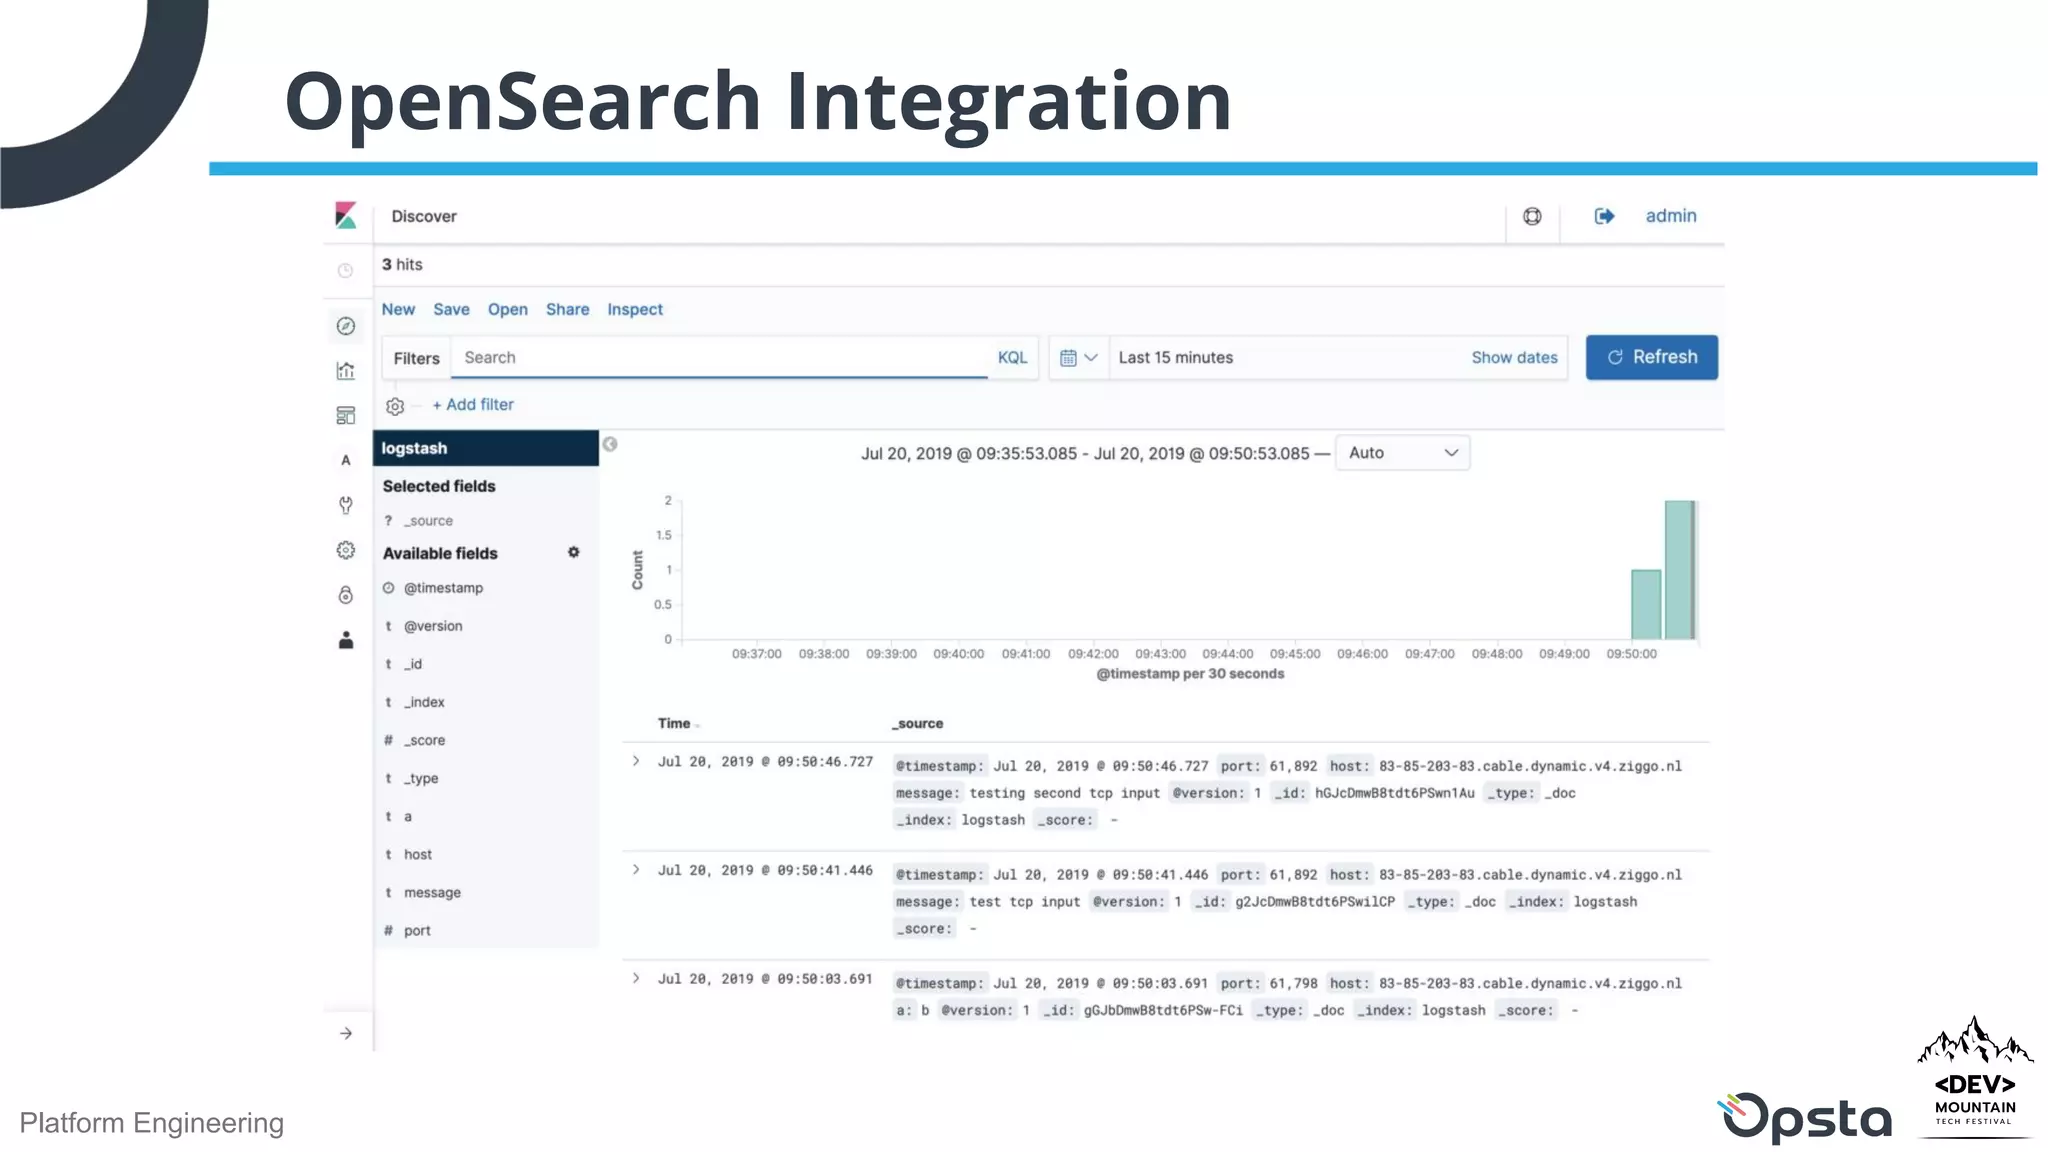Screen dimensions: 2048x1152
Task: Select the _source selected field
Action: point(428,521)
